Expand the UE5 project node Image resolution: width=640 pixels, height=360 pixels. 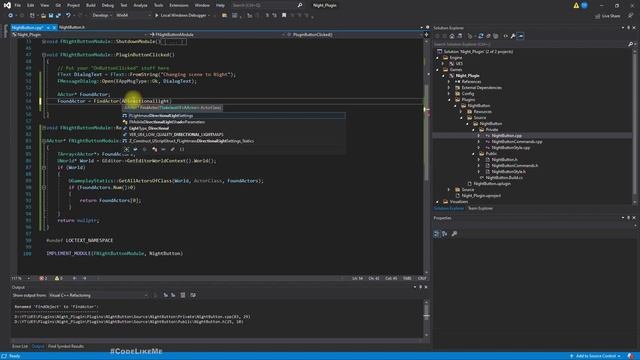tap(444, 64)
